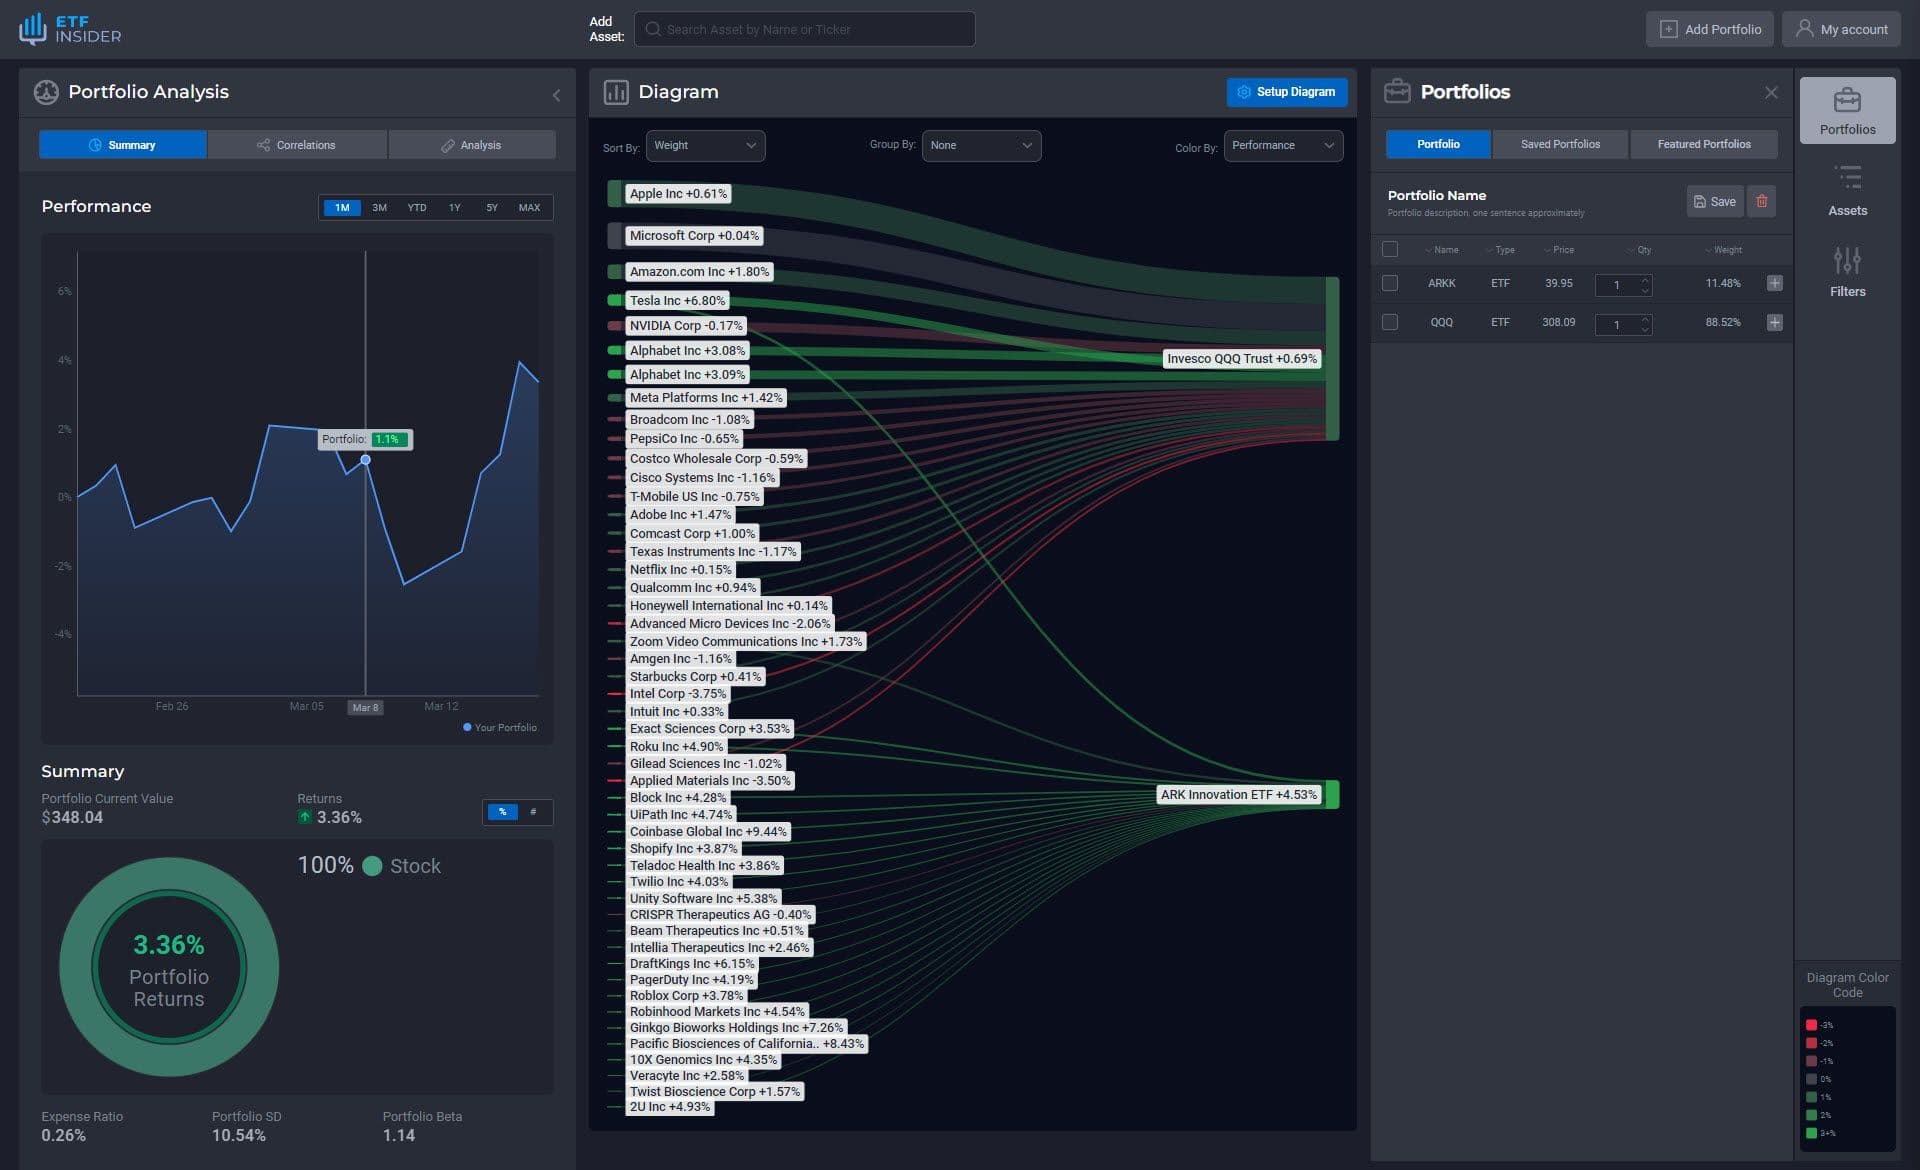Click plus icon in QQQ row

pos(1774,322)
